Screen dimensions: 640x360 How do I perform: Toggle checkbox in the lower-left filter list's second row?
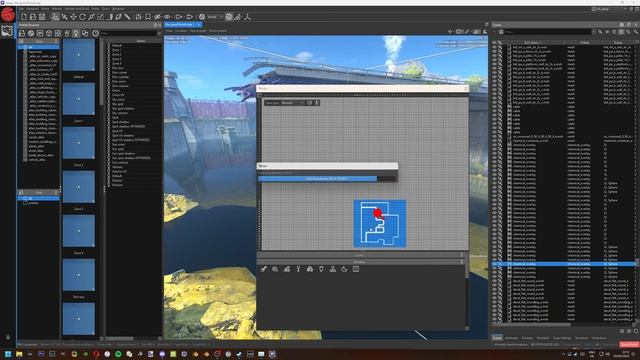pos(25,203)
